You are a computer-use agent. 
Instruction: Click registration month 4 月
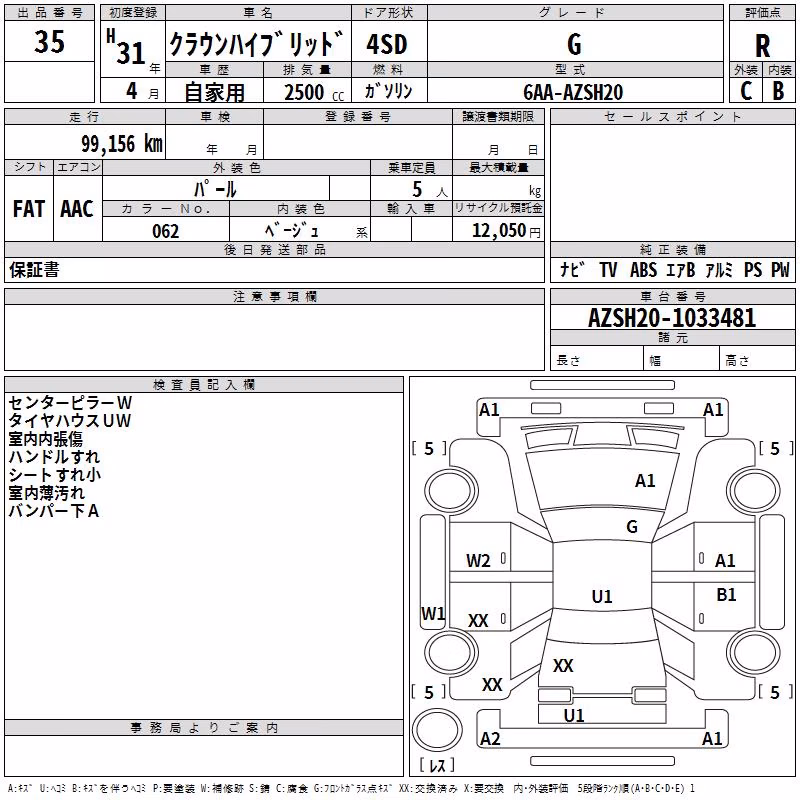(x=142, y=91)
